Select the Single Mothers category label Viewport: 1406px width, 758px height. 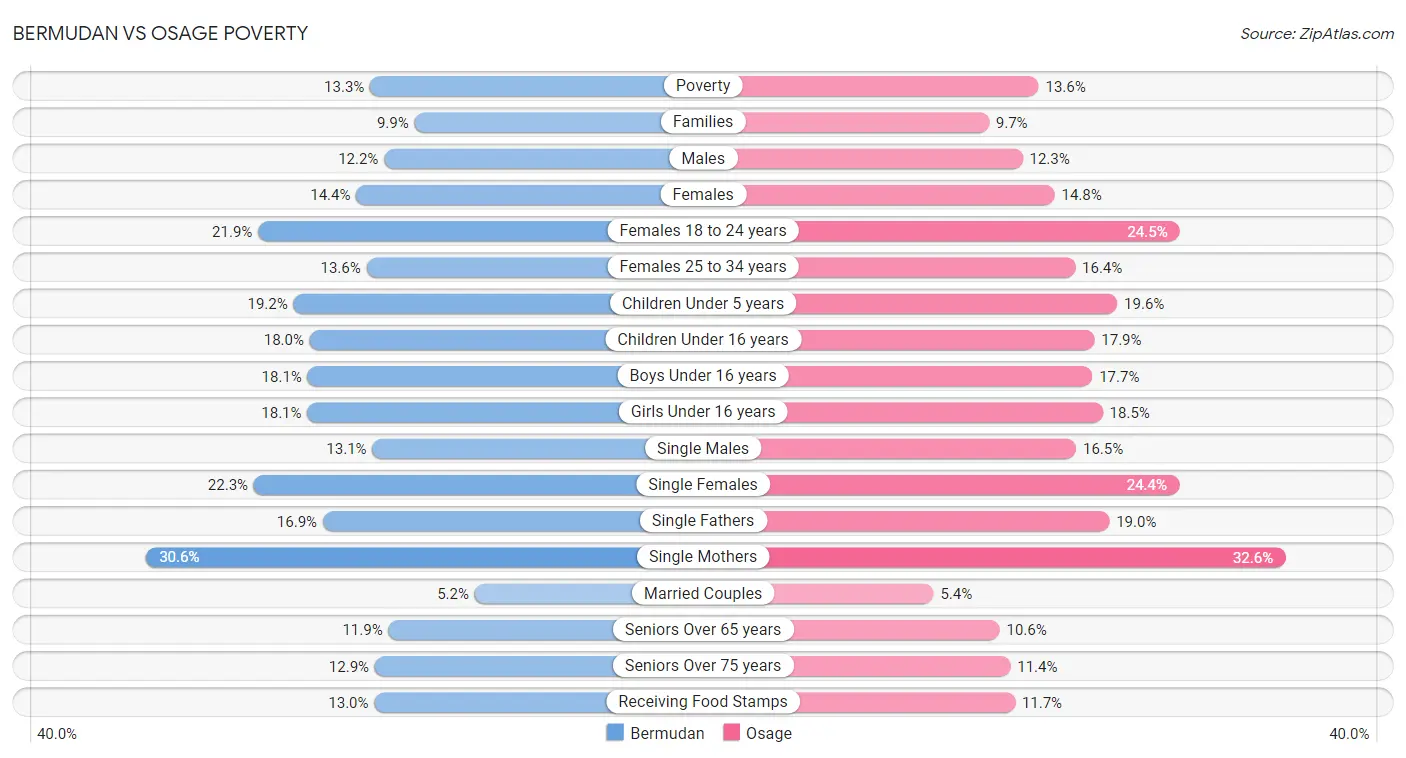pos(703,557)
